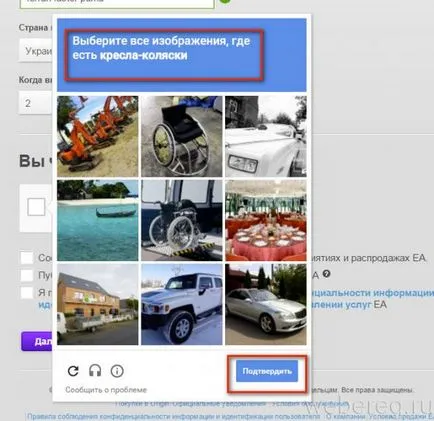Image resolution: width=434 pixels, height=421 pixels.
Task: Select the banquet tables image tile
Action: point(266,220)
